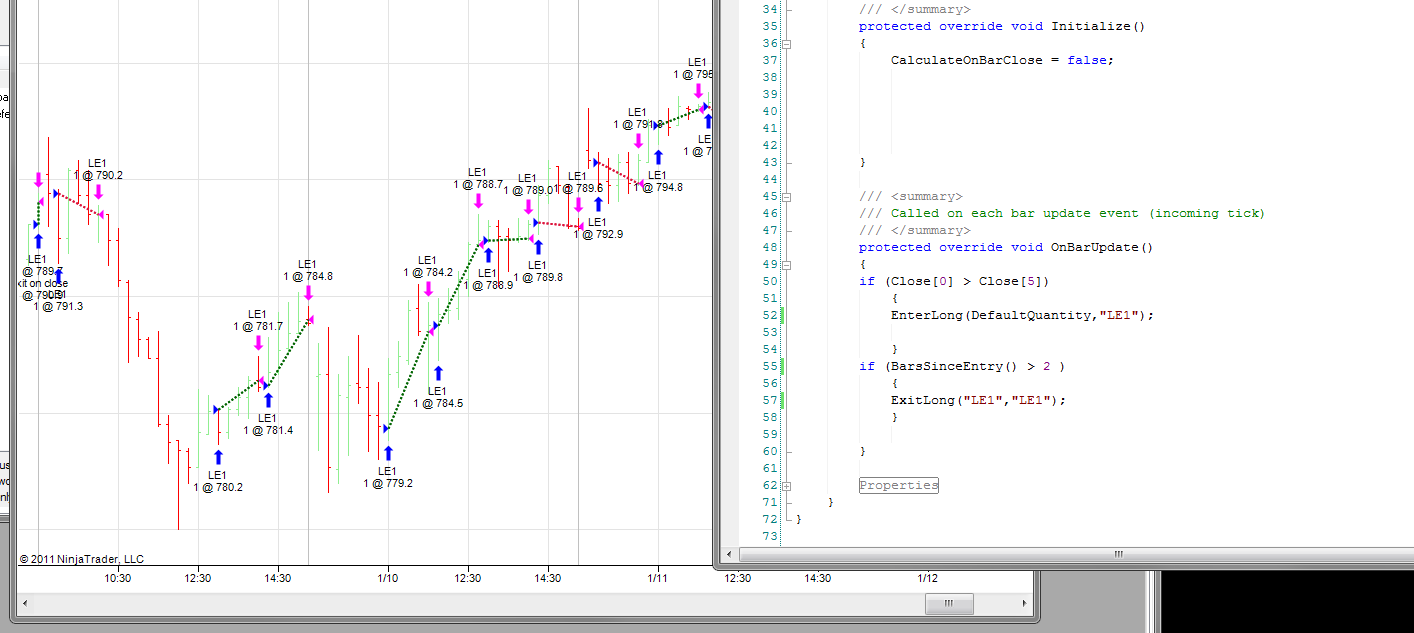Click line number 57 in the margin
This screenshot has width=1414, height=633.
[769, 400]
